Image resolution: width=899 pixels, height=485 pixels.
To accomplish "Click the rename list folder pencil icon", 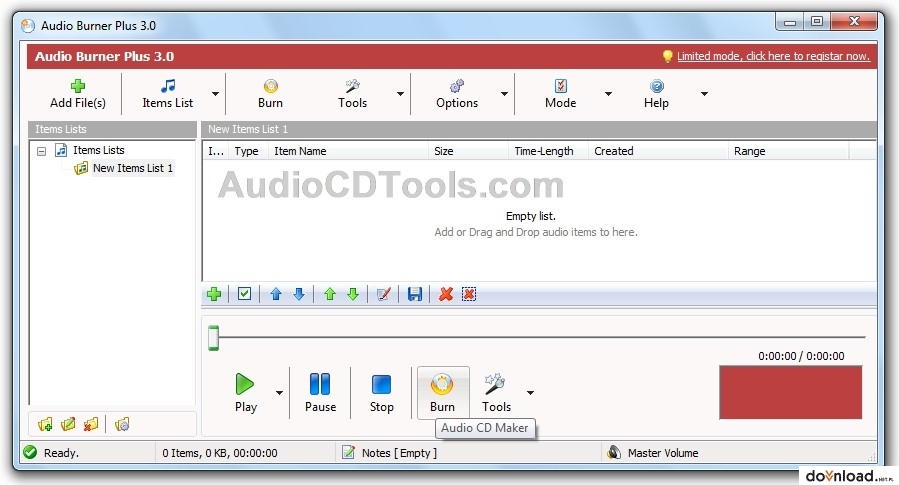I will [x=68, y=424].
